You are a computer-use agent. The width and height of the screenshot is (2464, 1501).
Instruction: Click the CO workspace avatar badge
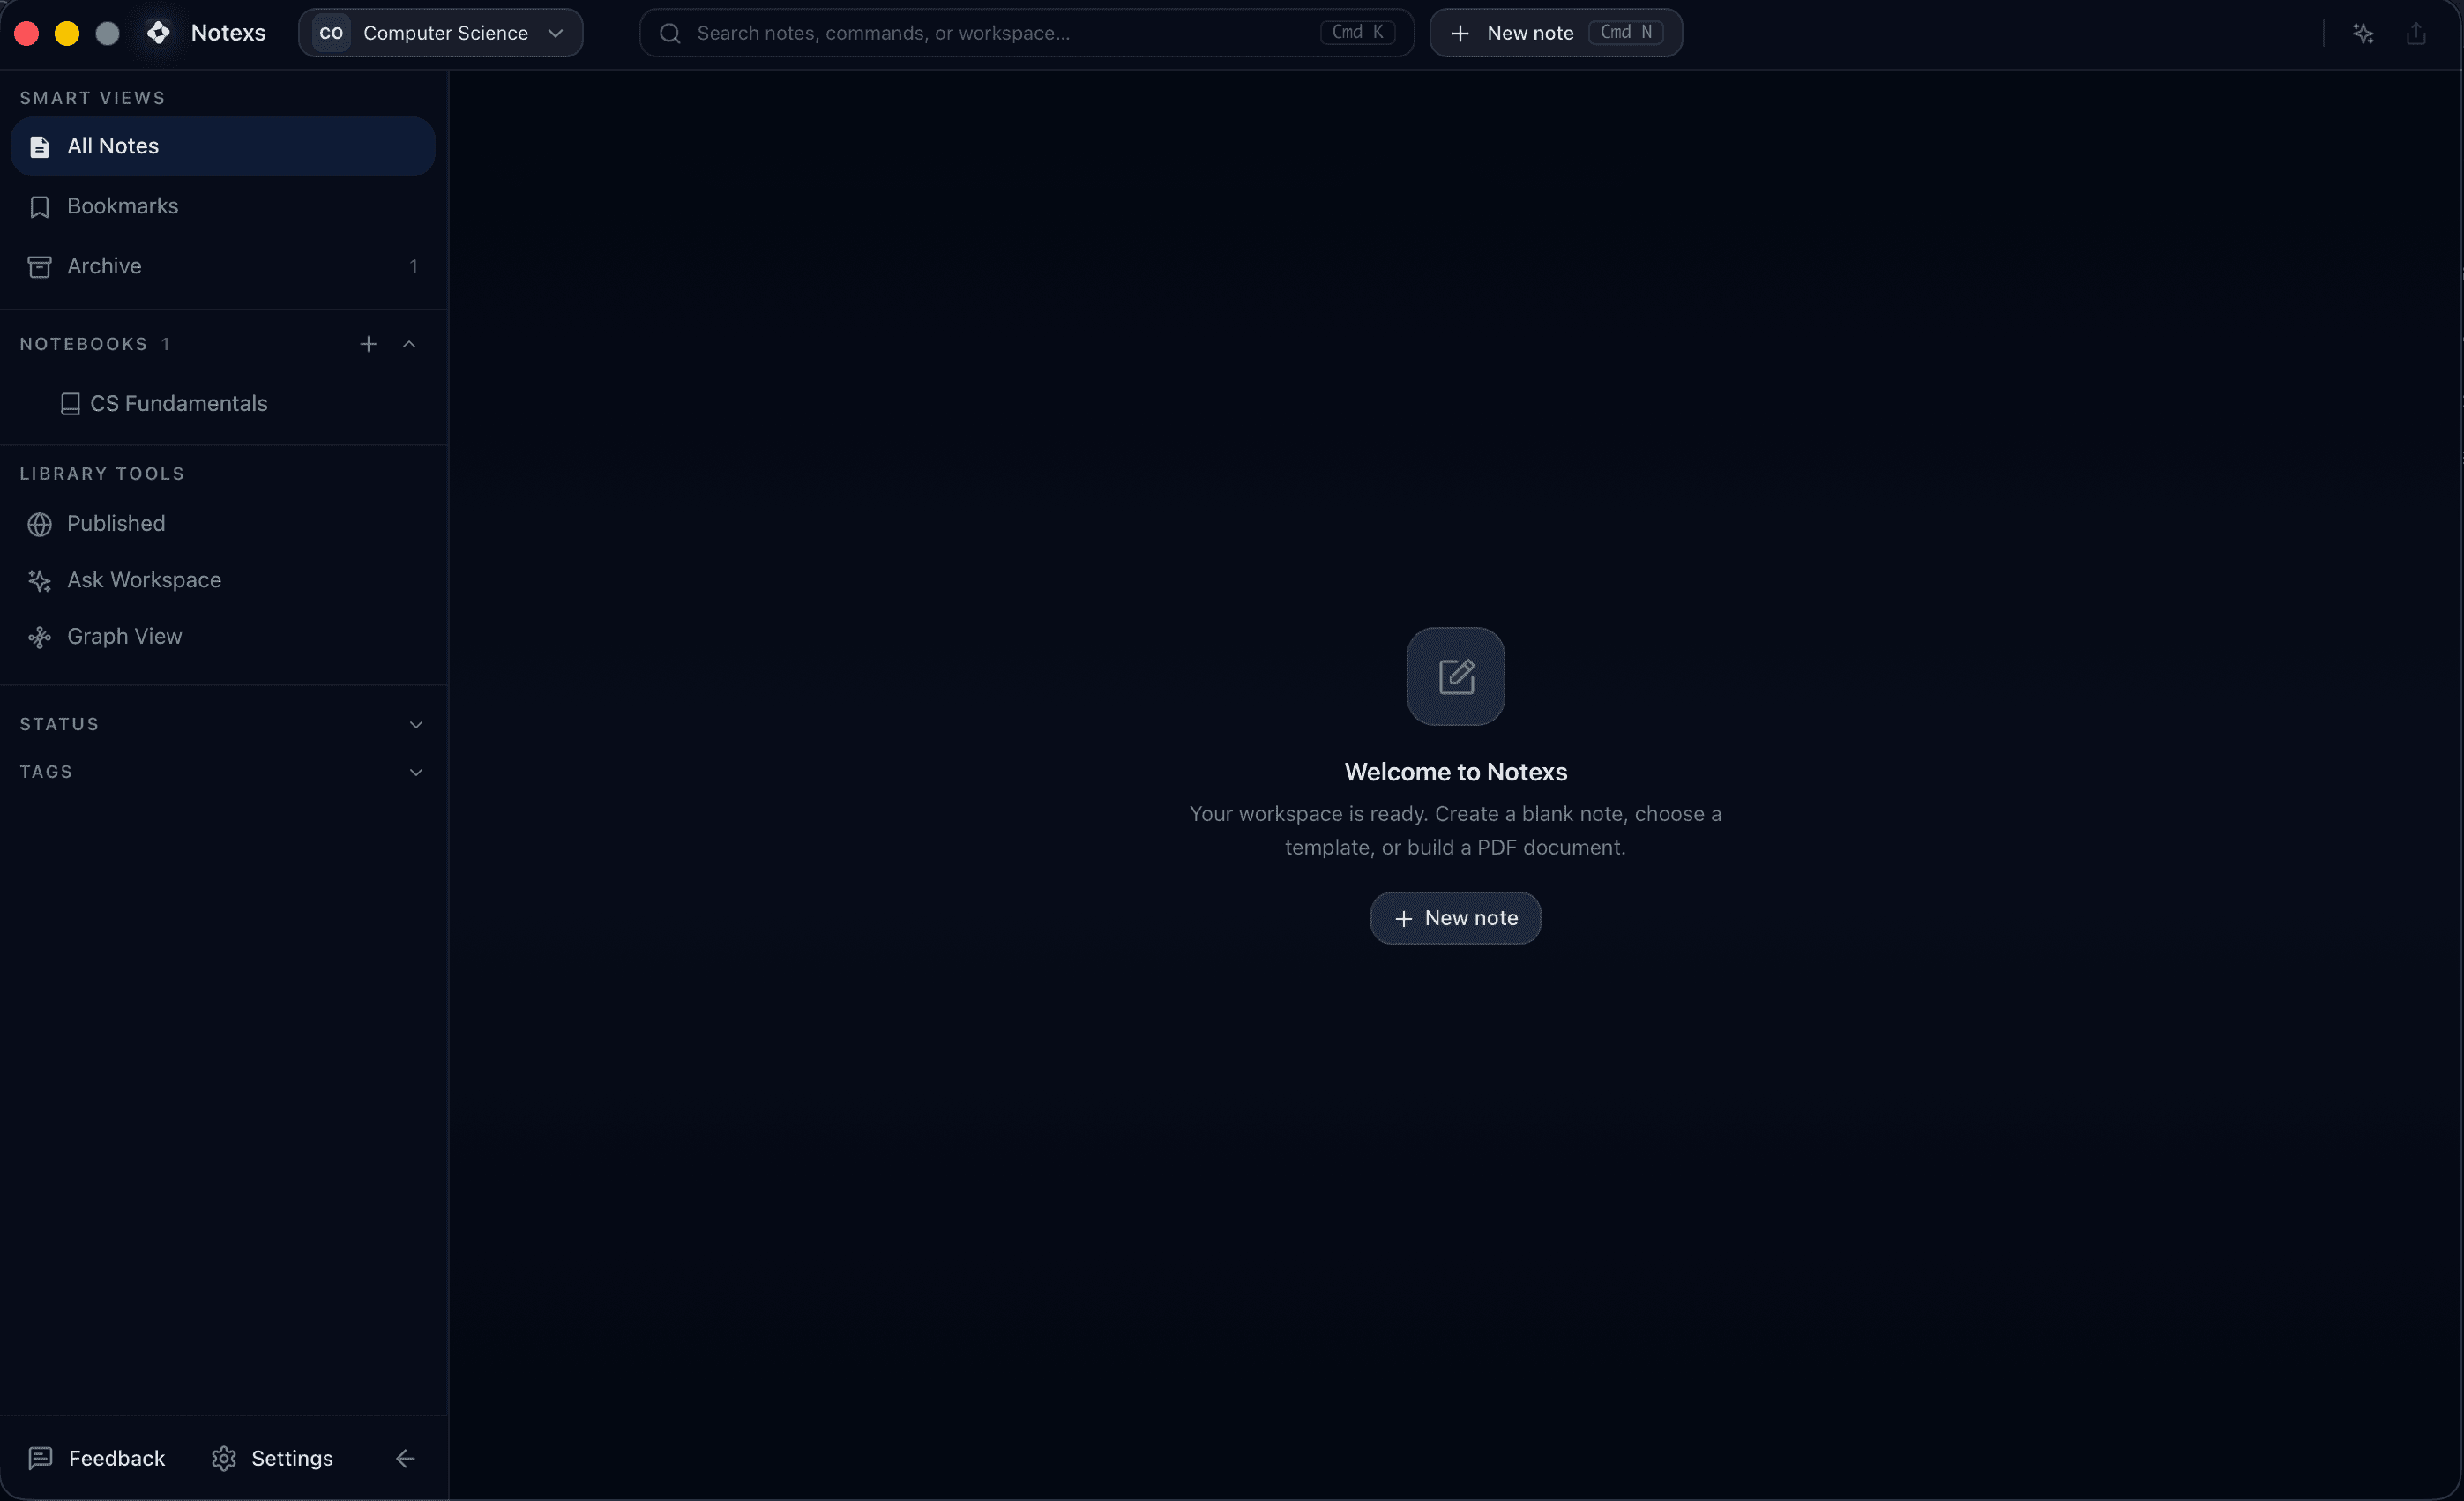[331, 33]
